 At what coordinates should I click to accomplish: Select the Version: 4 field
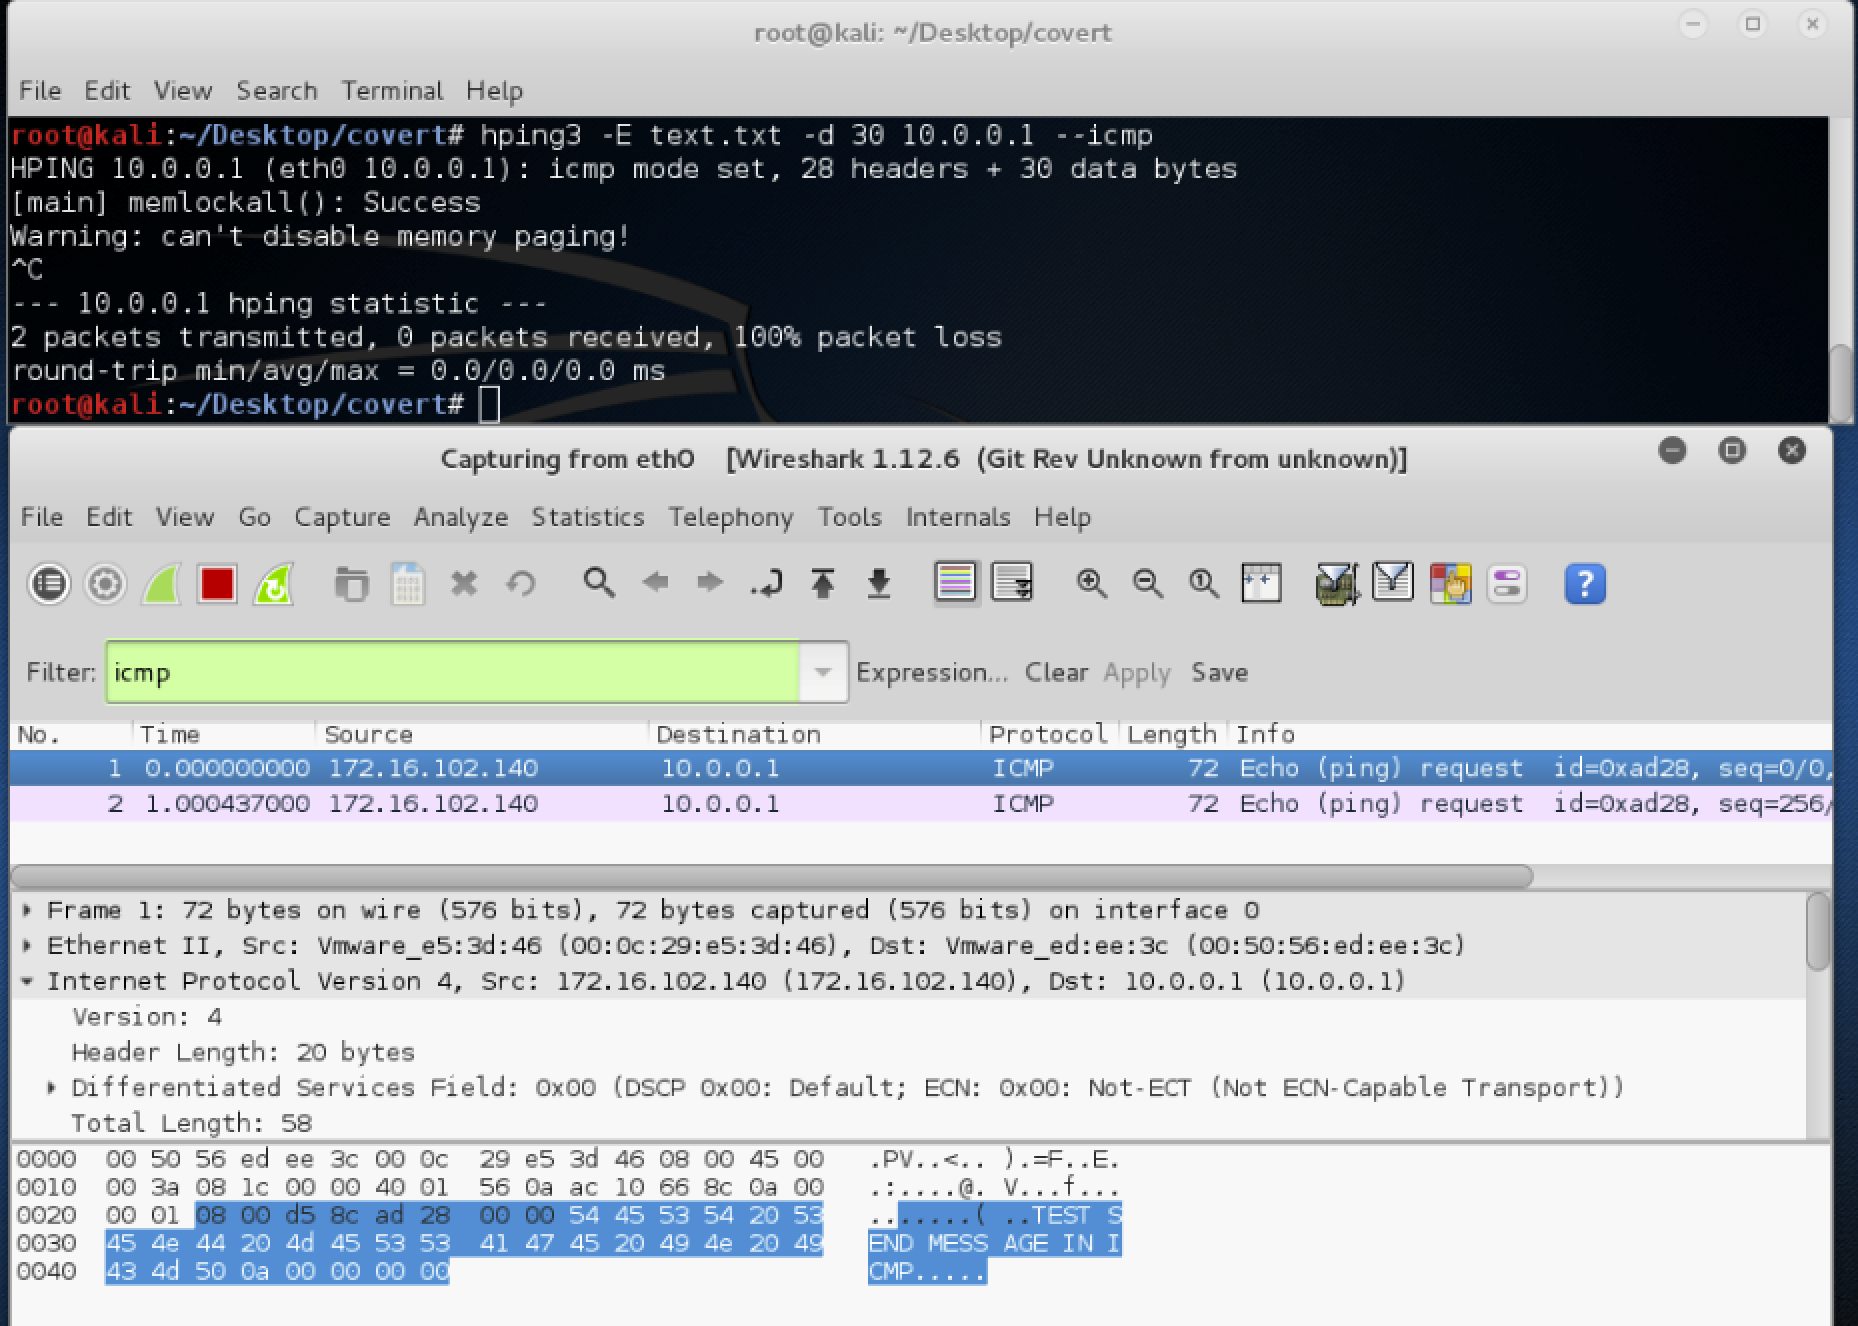tap(147, 1017)
